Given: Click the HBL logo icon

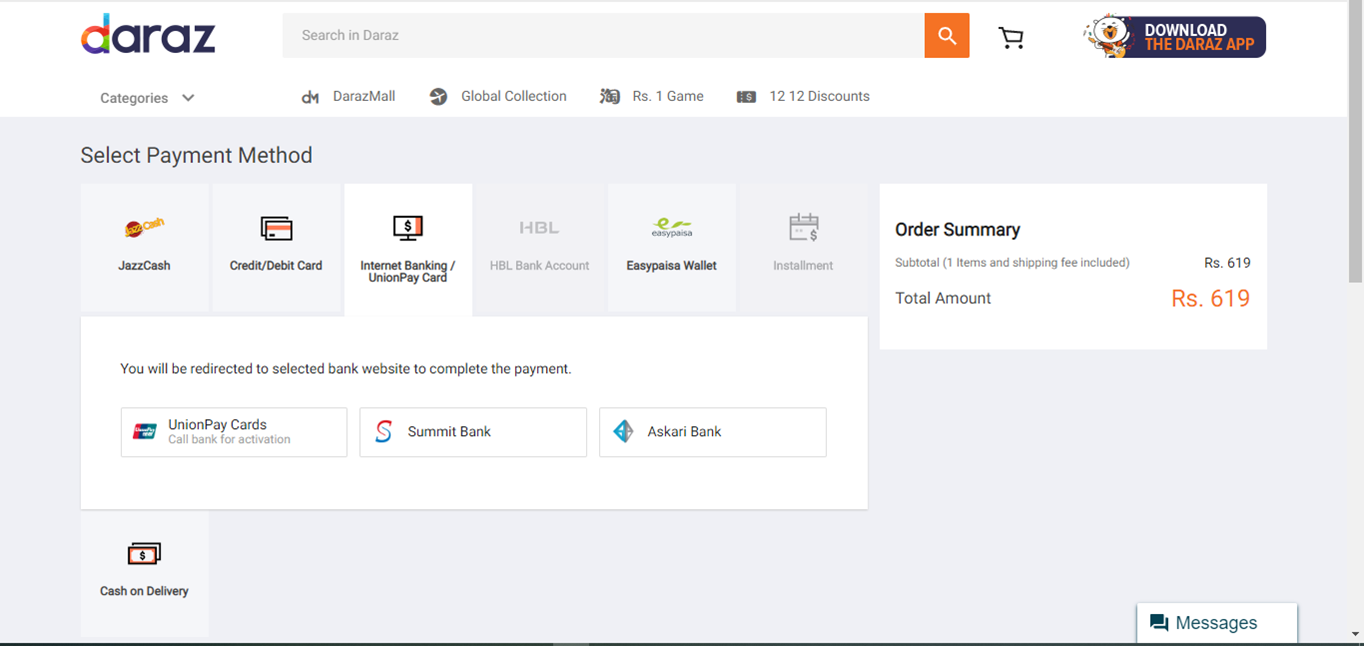Looking at the screenshot, I should tap(539, 228).
